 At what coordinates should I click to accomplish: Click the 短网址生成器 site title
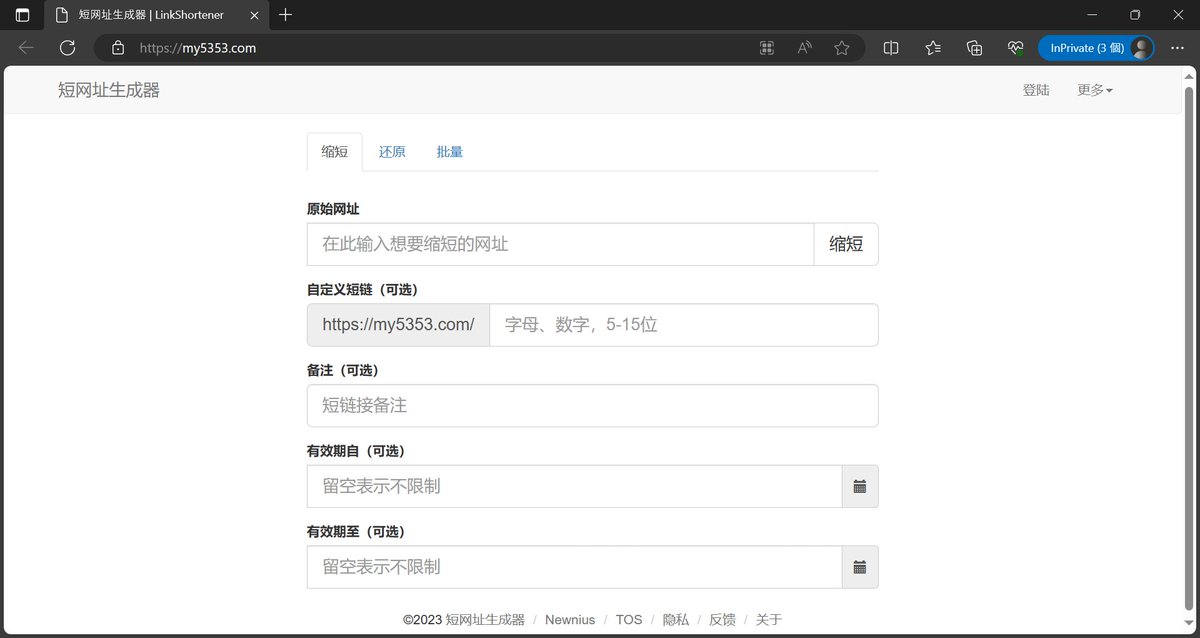tap(109, 90)
